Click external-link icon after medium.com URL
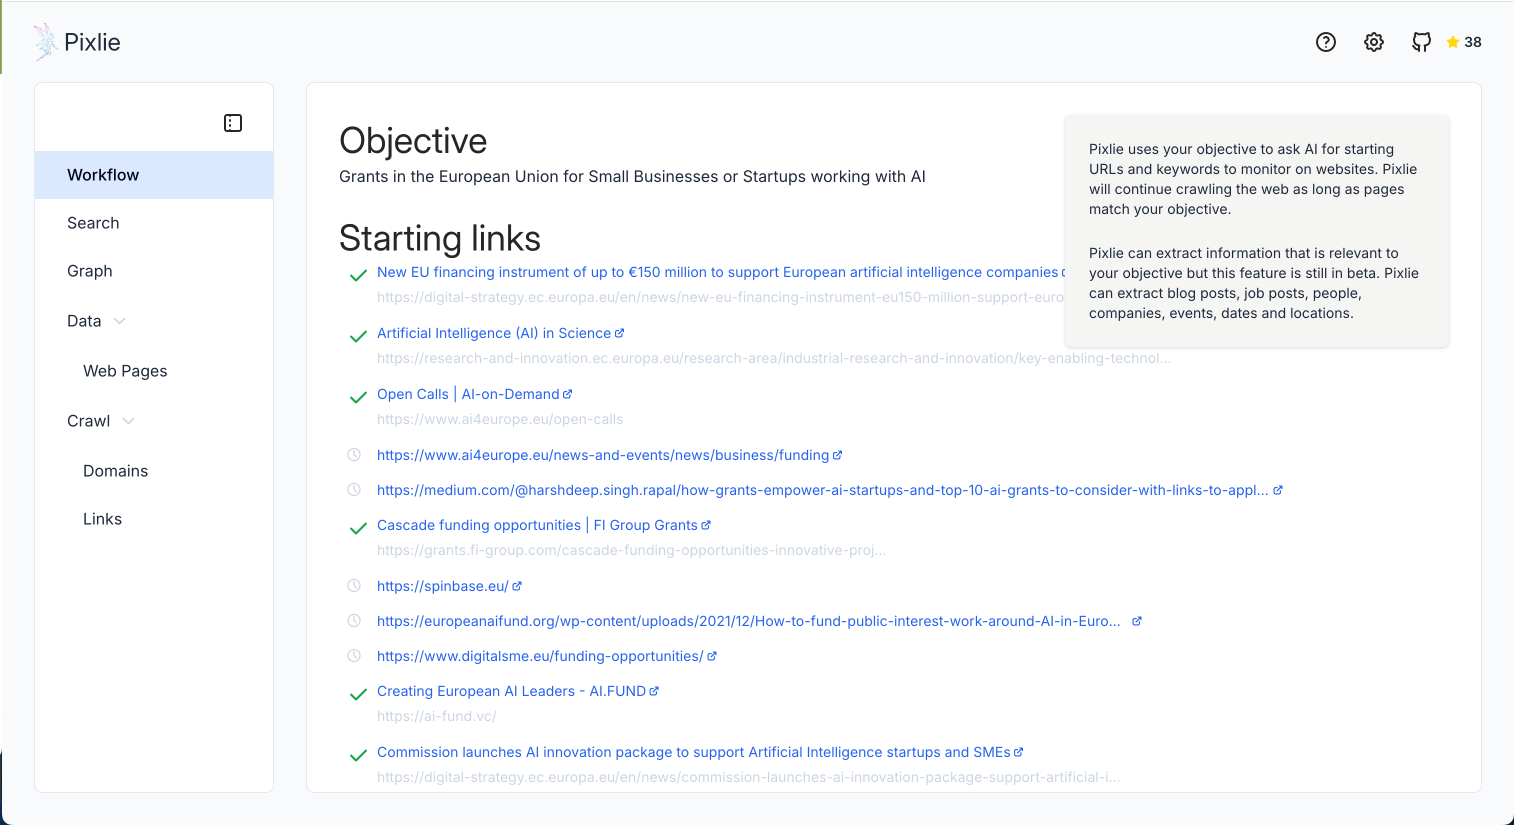Image resolution: width=1514 pixels, height=825 pixels. tap(1278, 490)
